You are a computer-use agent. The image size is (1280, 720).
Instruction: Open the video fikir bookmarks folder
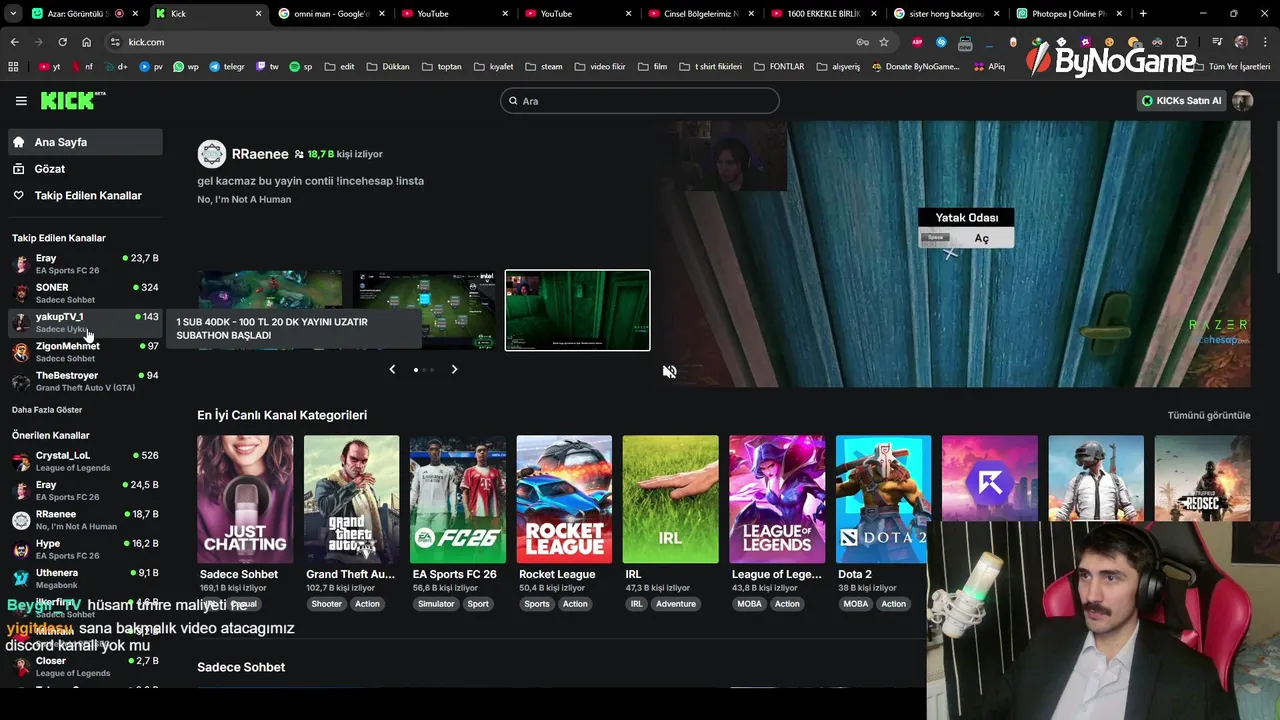(600, 67)
